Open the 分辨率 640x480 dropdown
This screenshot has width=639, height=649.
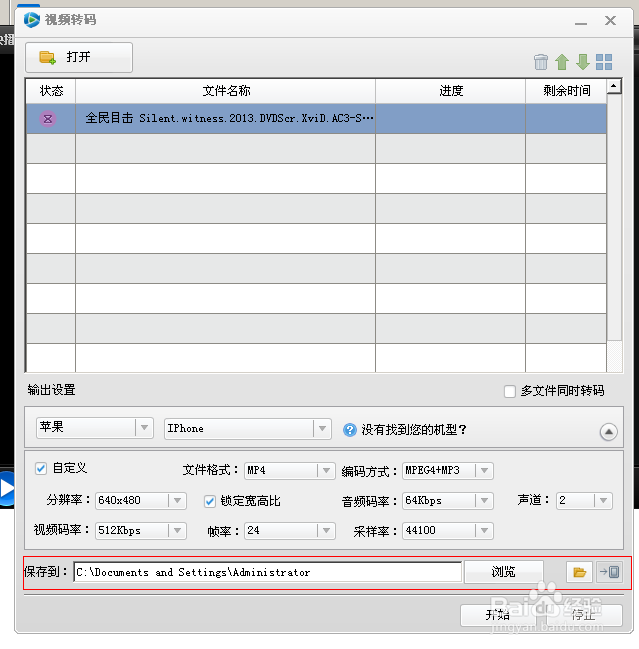141,501
